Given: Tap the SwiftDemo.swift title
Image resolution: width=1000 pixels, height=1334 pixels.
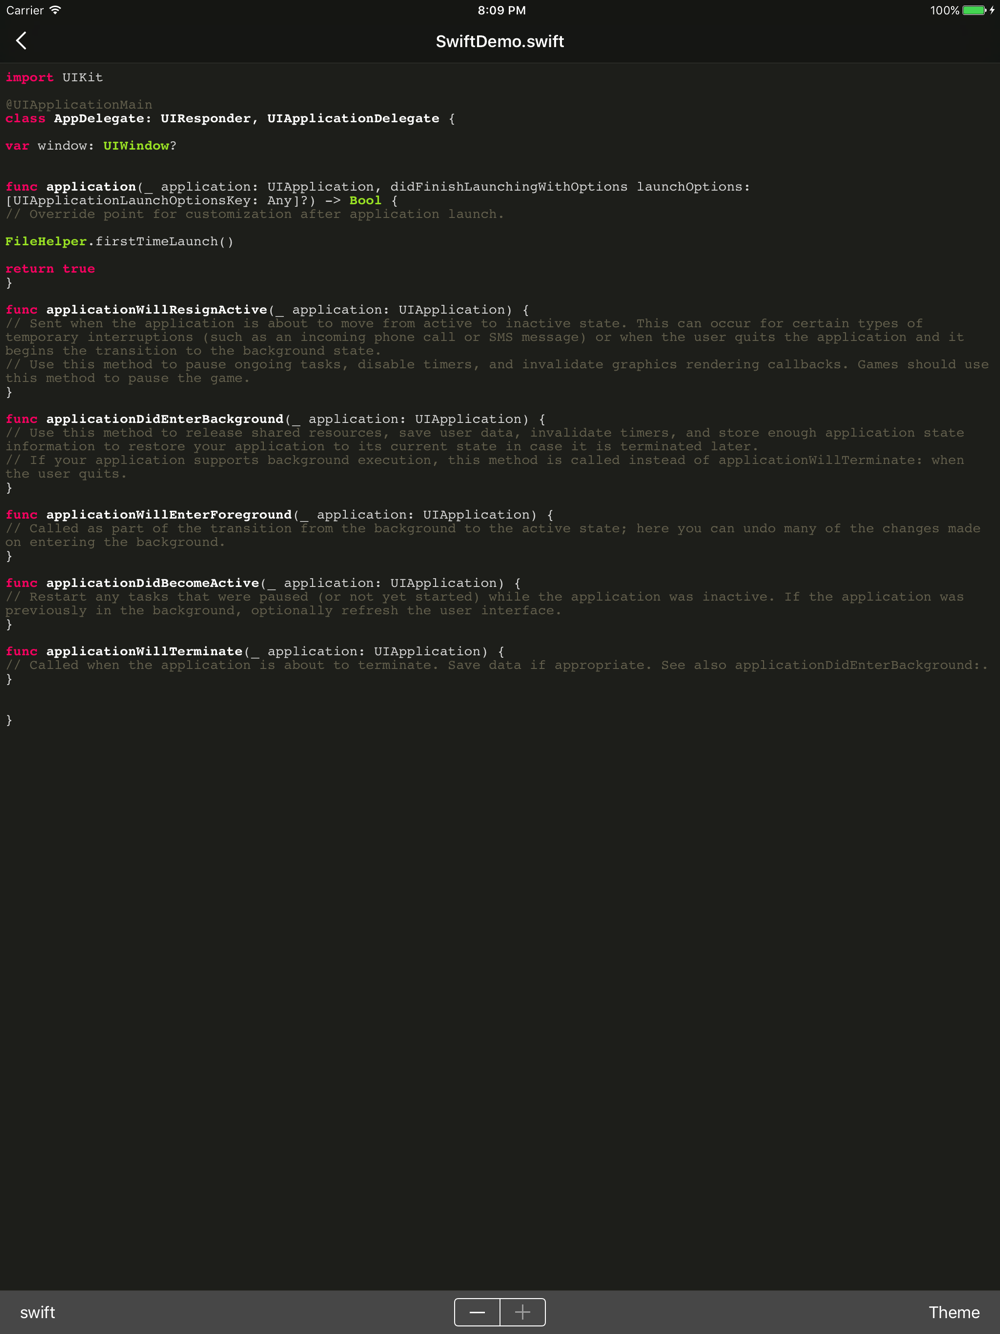Looking at the screenshot, I should pyautogui.click(x=500, y=41).
